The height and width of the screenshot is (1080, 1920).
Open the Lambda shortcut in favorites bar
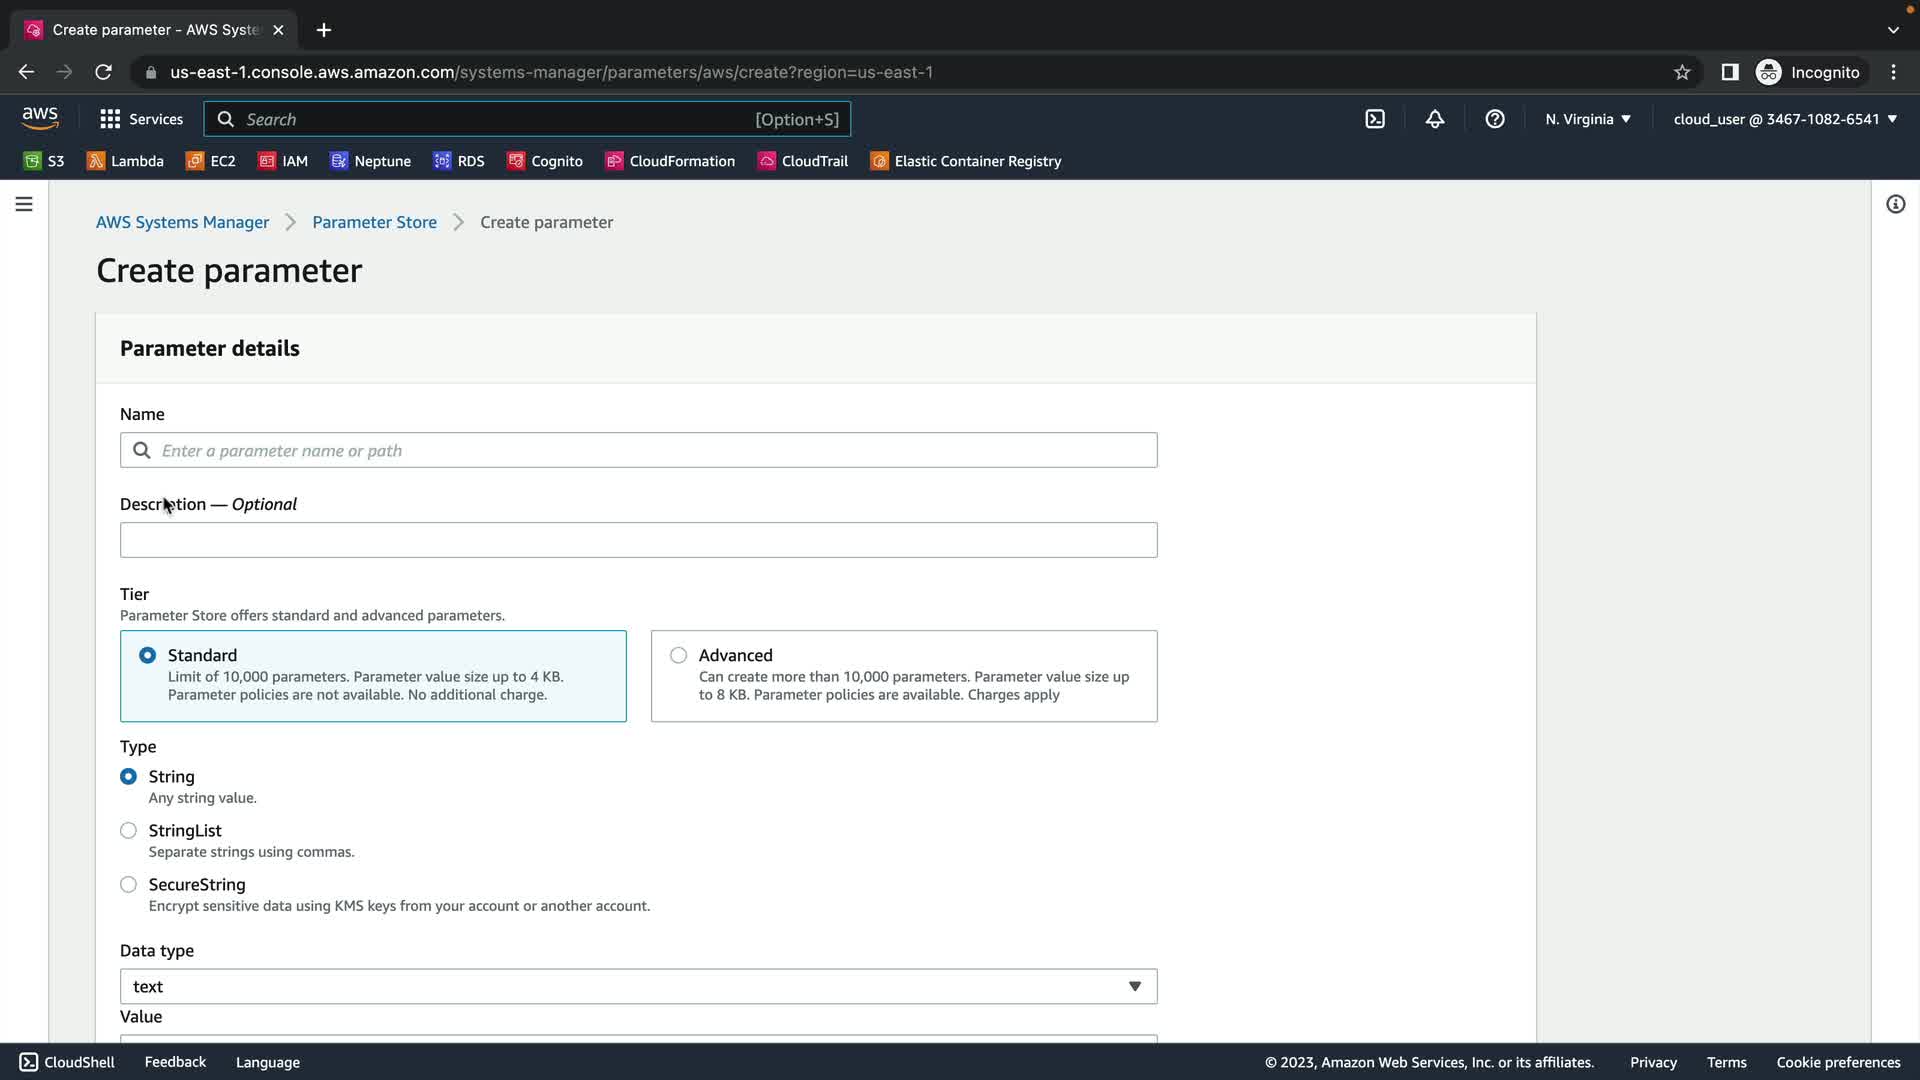pyautogui.click(x=126, y=161)
